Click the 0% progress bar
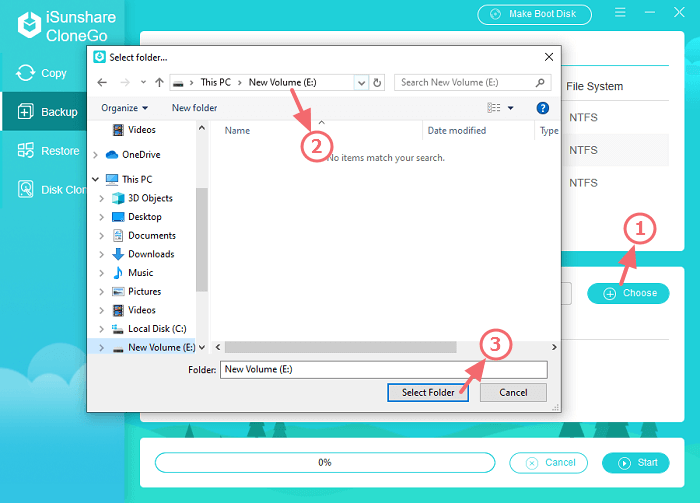This screenshot has height=503, width=700. click(x=325, y=462)
